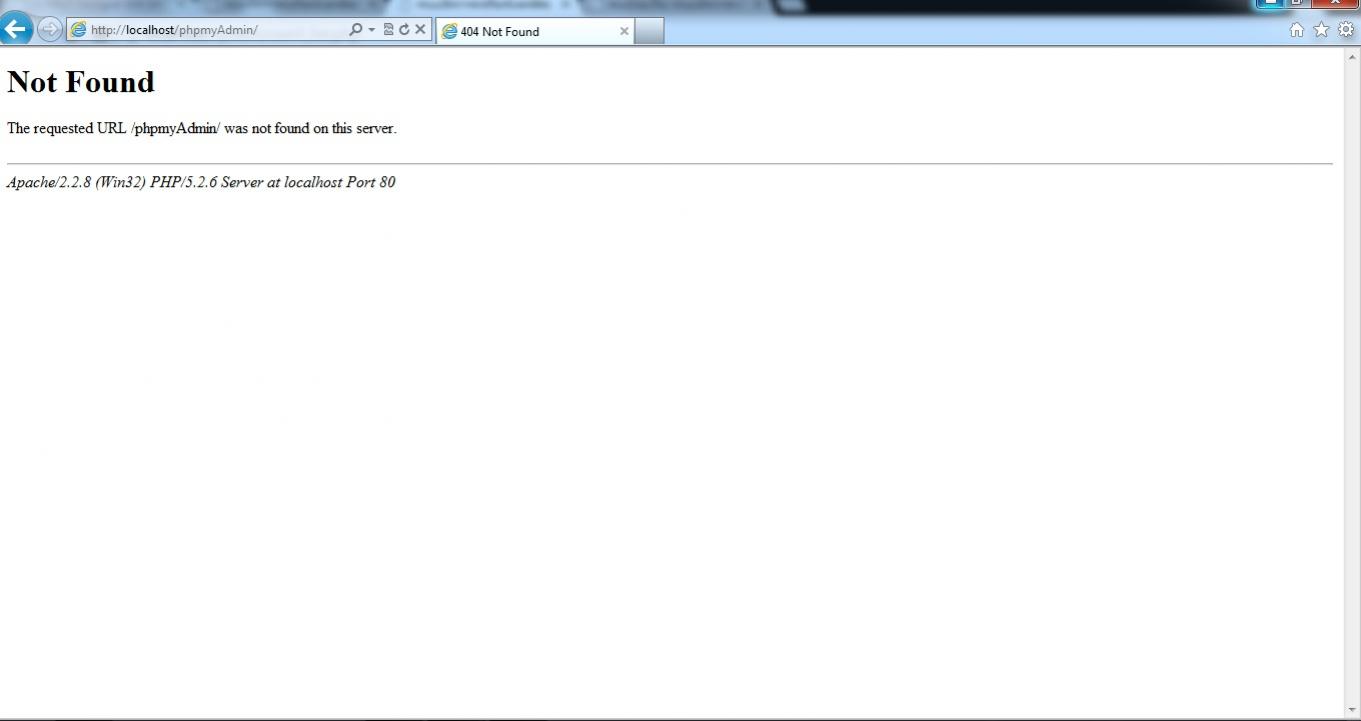Go to Home page via house icon
The width and height of the screenshot is (1361, 721).
pos(1297,30)
